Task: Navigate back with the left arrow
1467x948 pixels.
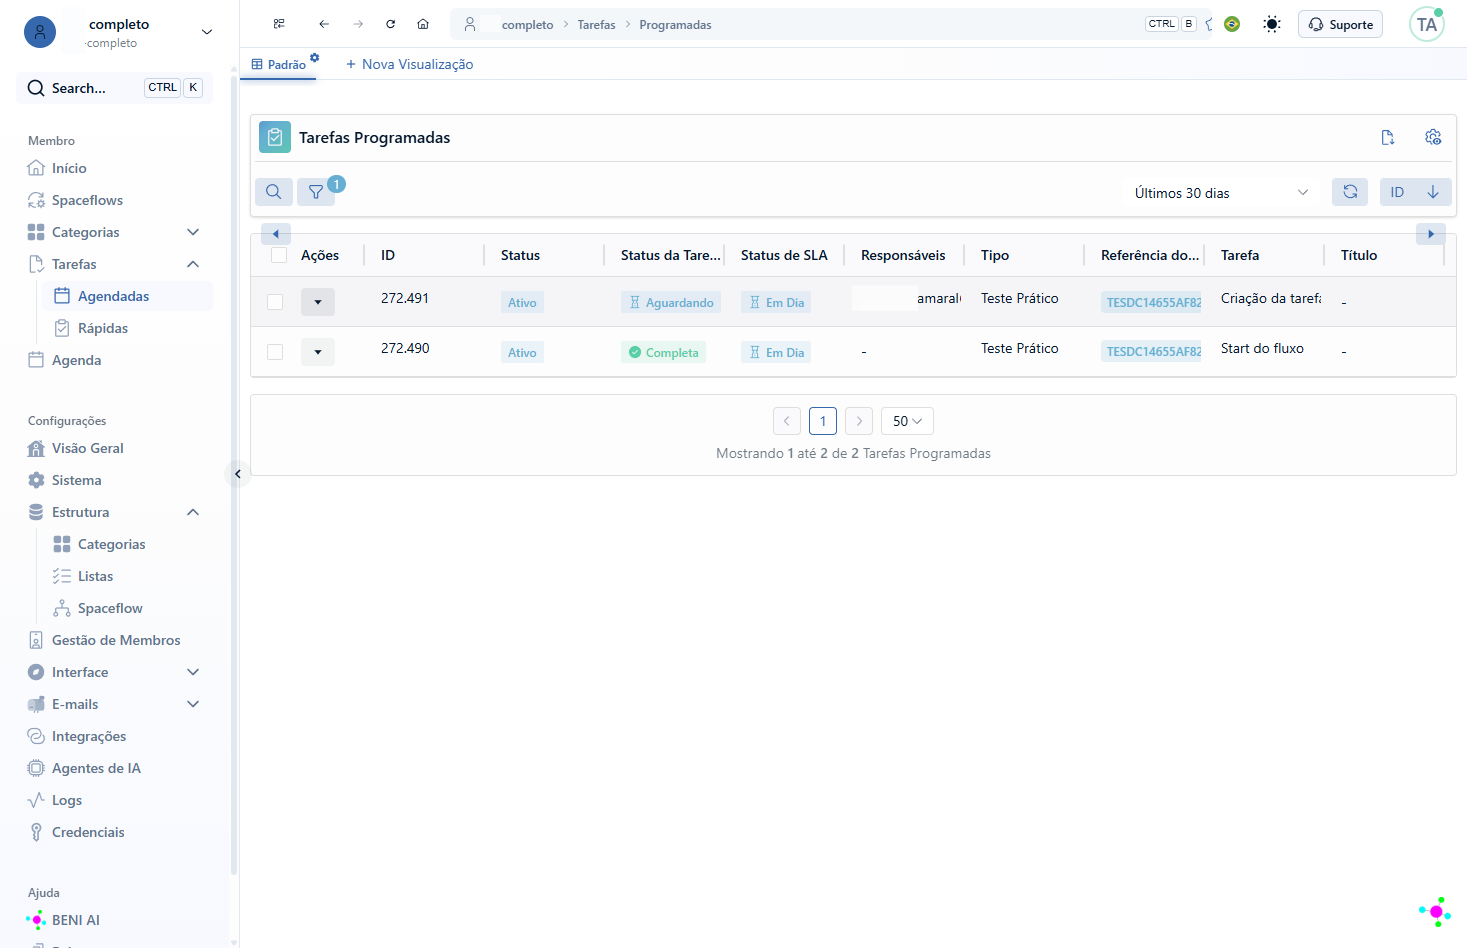Action: click(x=324, y=24)
